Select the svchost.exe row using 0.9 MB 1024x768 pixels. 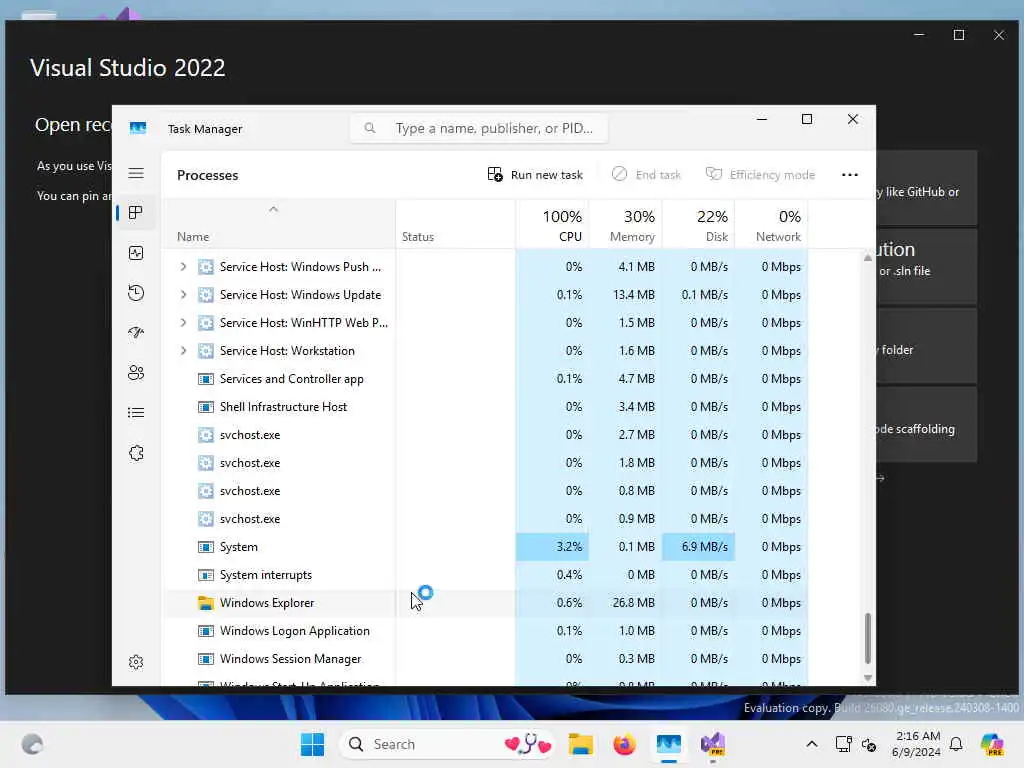pyautogui.click(x=485, y=519)
